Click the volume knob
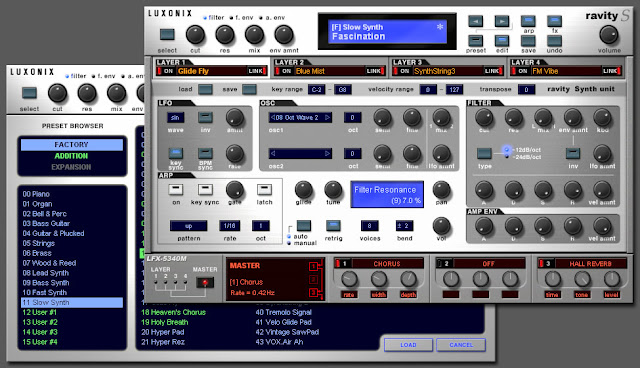The width and height of the screenshot is (640, 368). (609, 35)
